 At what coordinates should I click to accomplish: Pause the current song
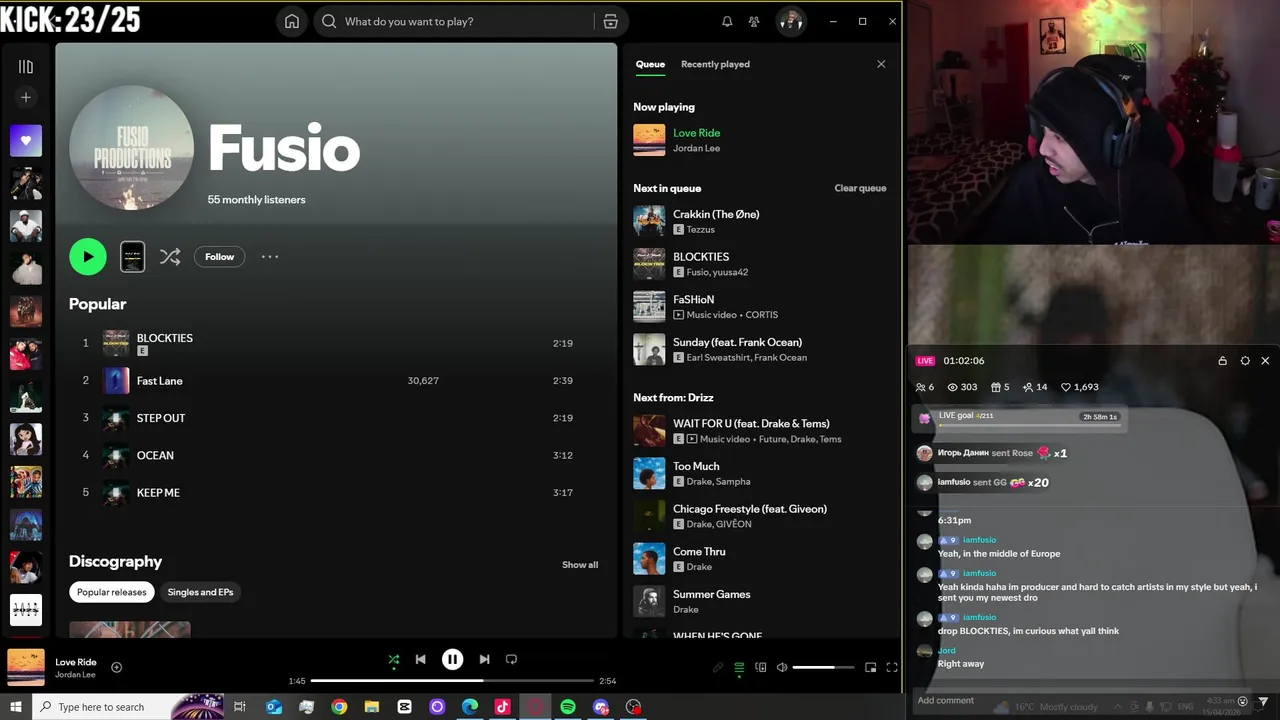453,660
